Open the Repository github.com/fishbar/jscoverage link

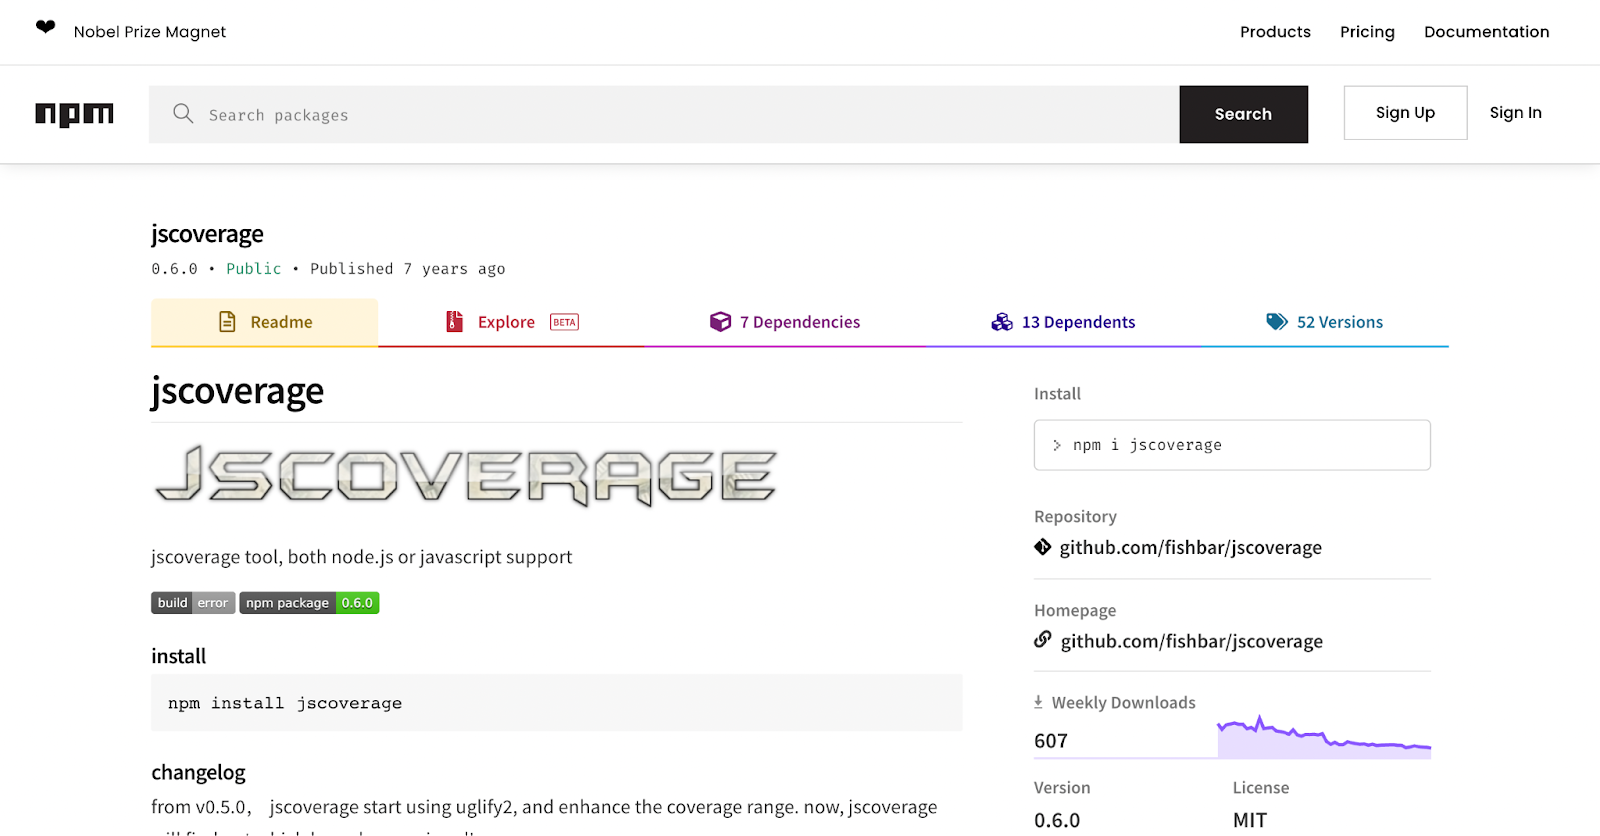click(1190, 547)
